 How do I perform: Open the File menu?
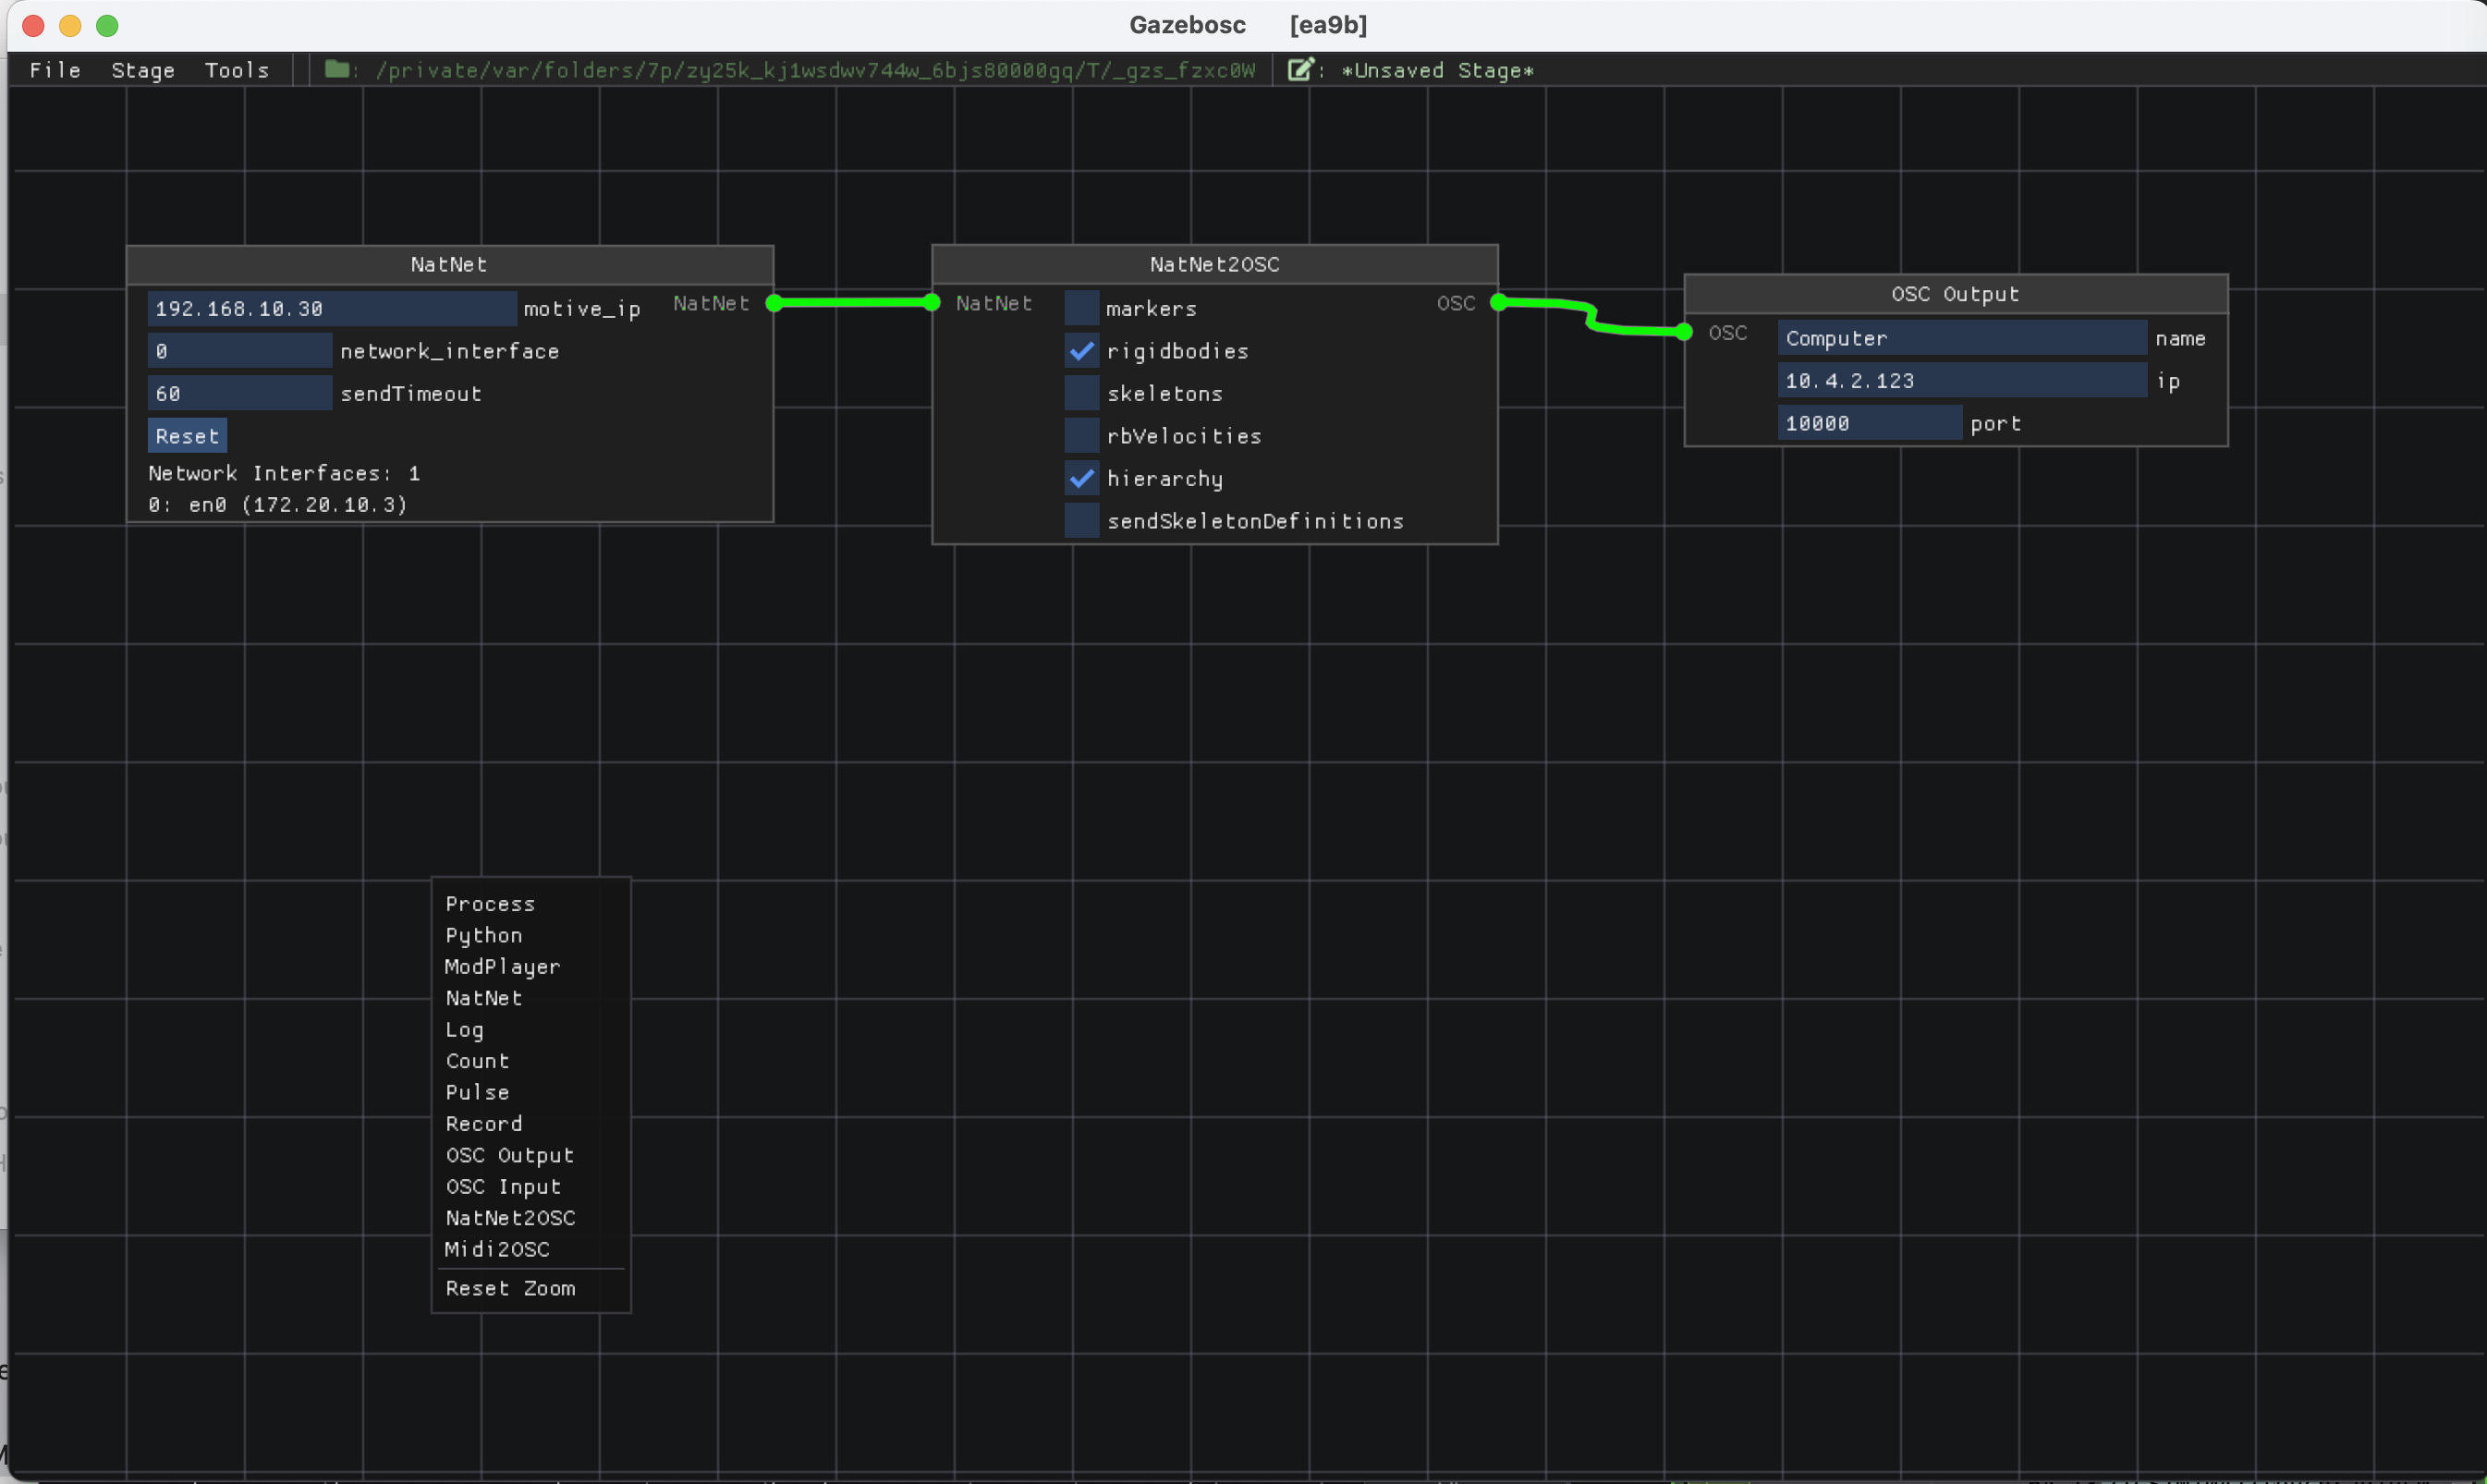tap(55, 70)
